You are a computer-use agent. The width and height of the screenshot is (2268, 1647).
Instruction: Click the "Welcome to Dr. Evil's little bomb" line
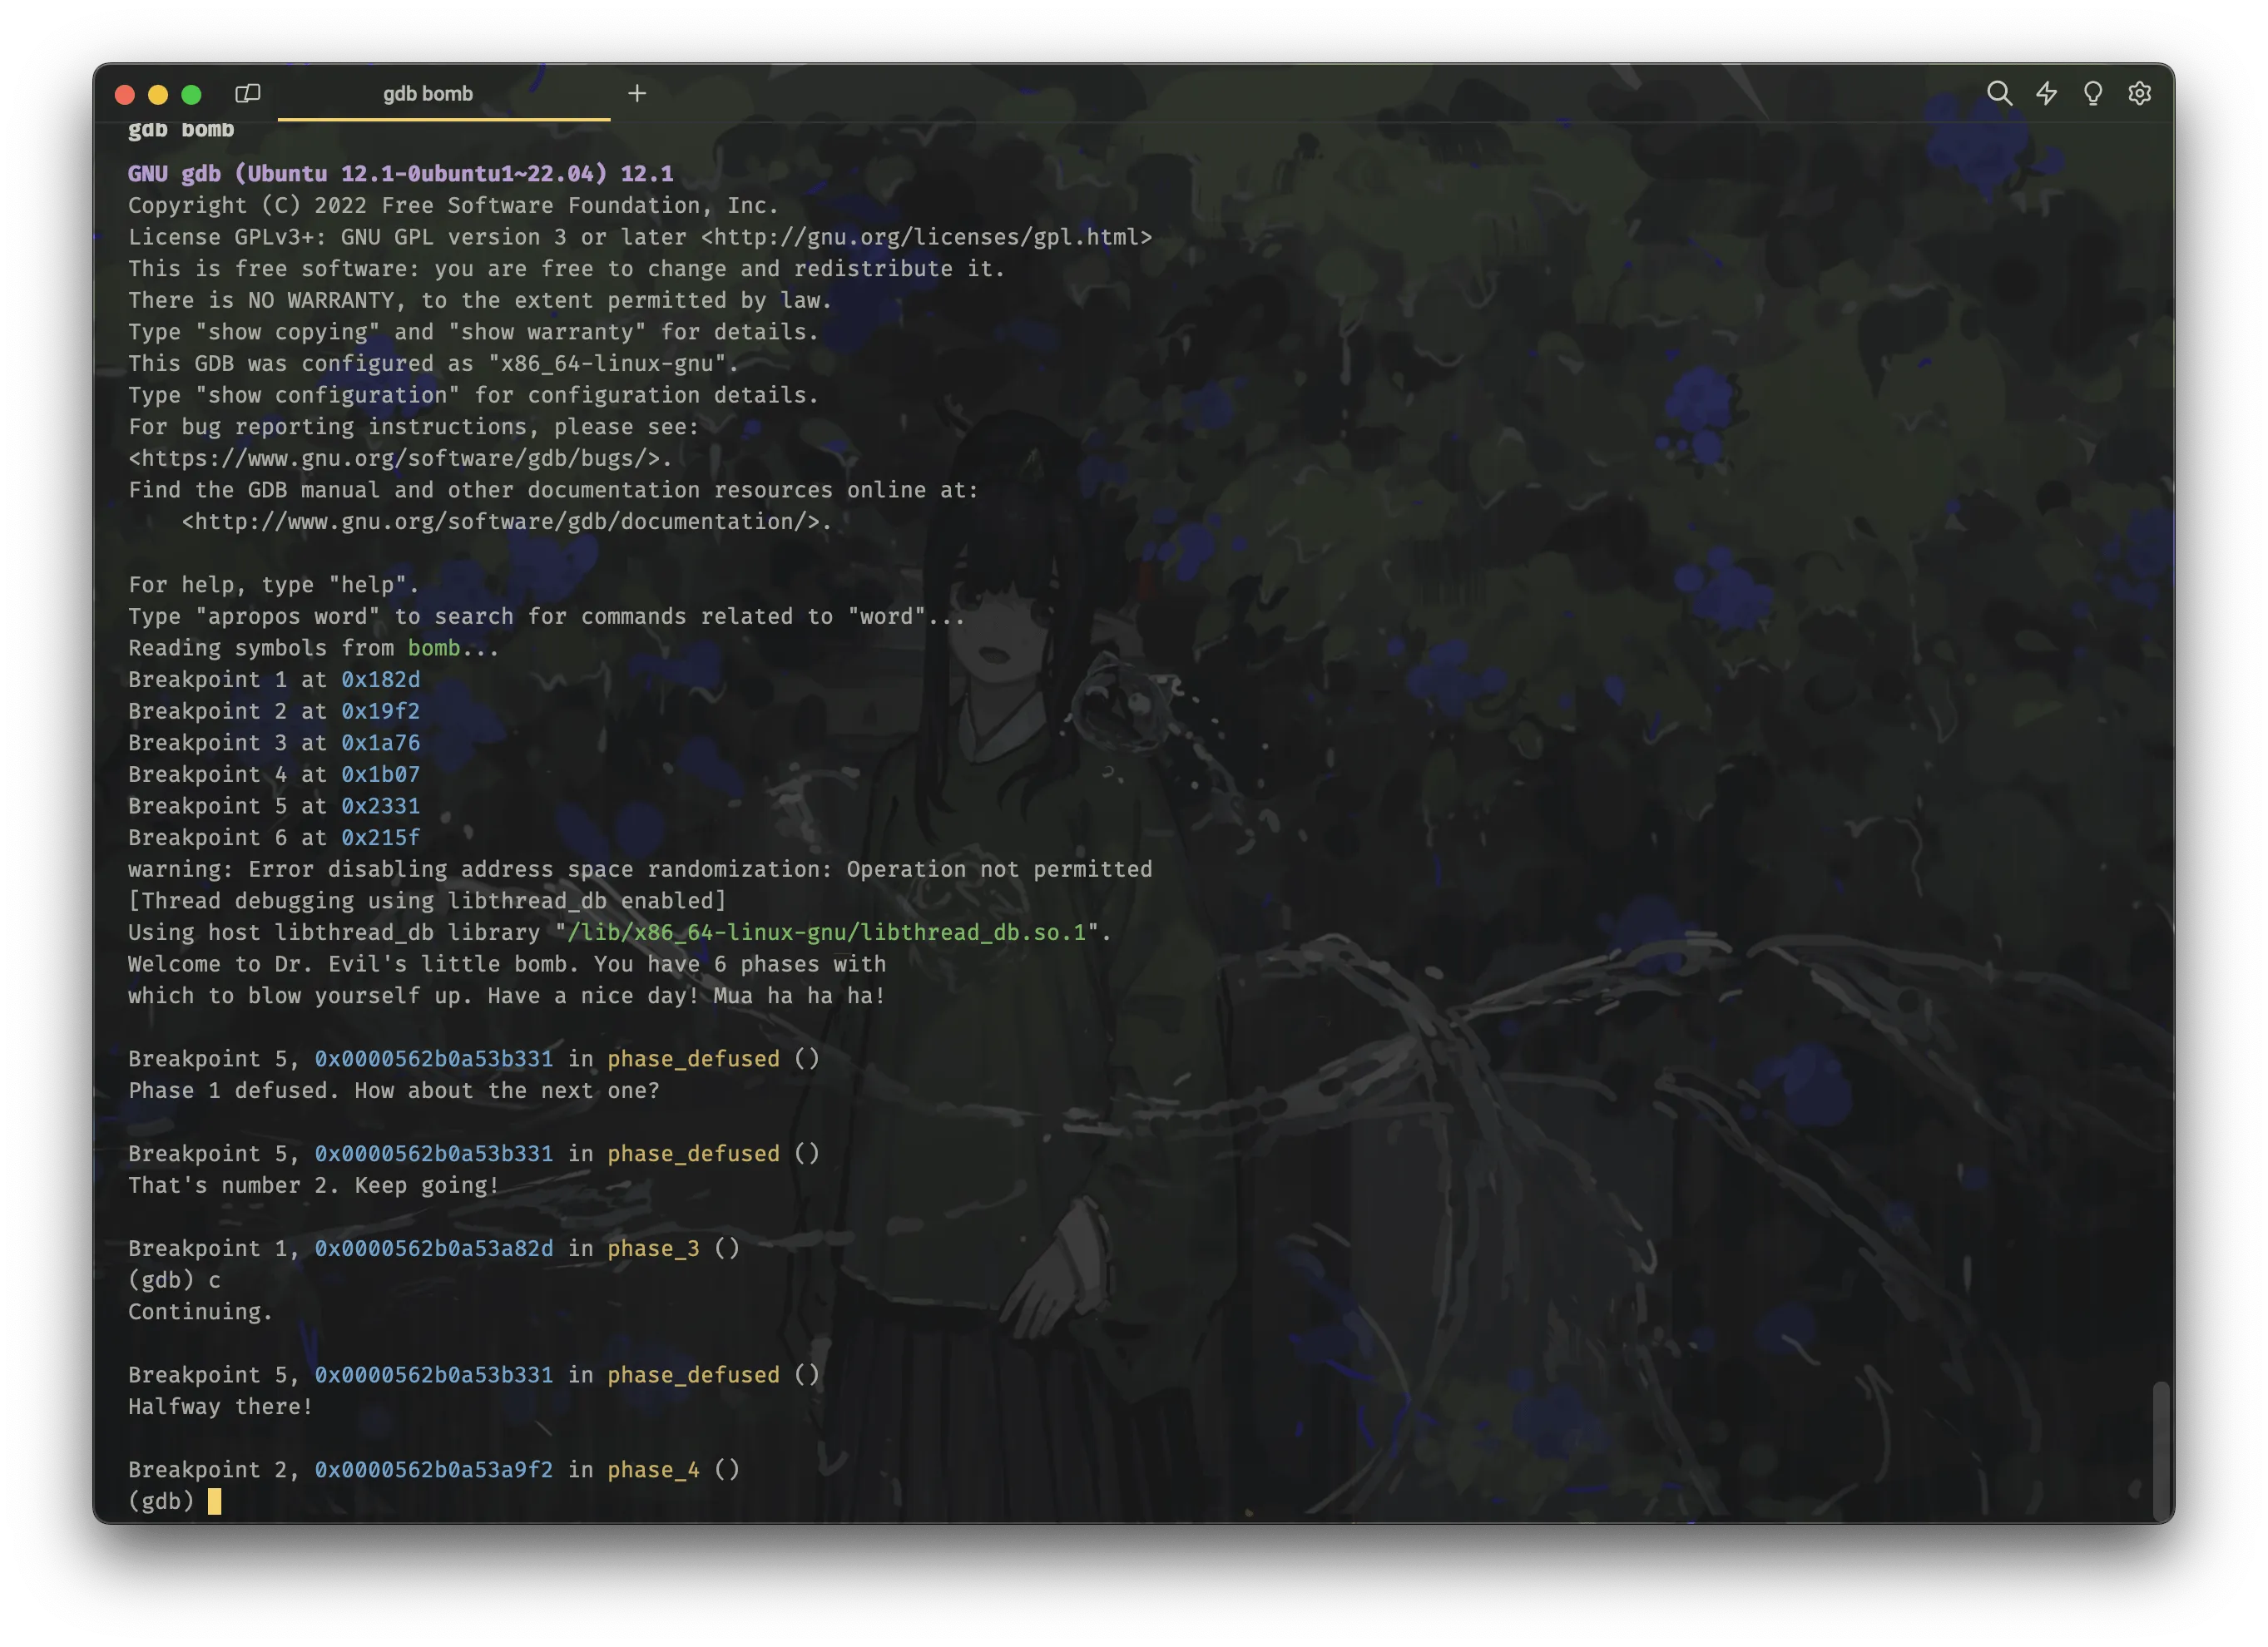pos(507,964)
